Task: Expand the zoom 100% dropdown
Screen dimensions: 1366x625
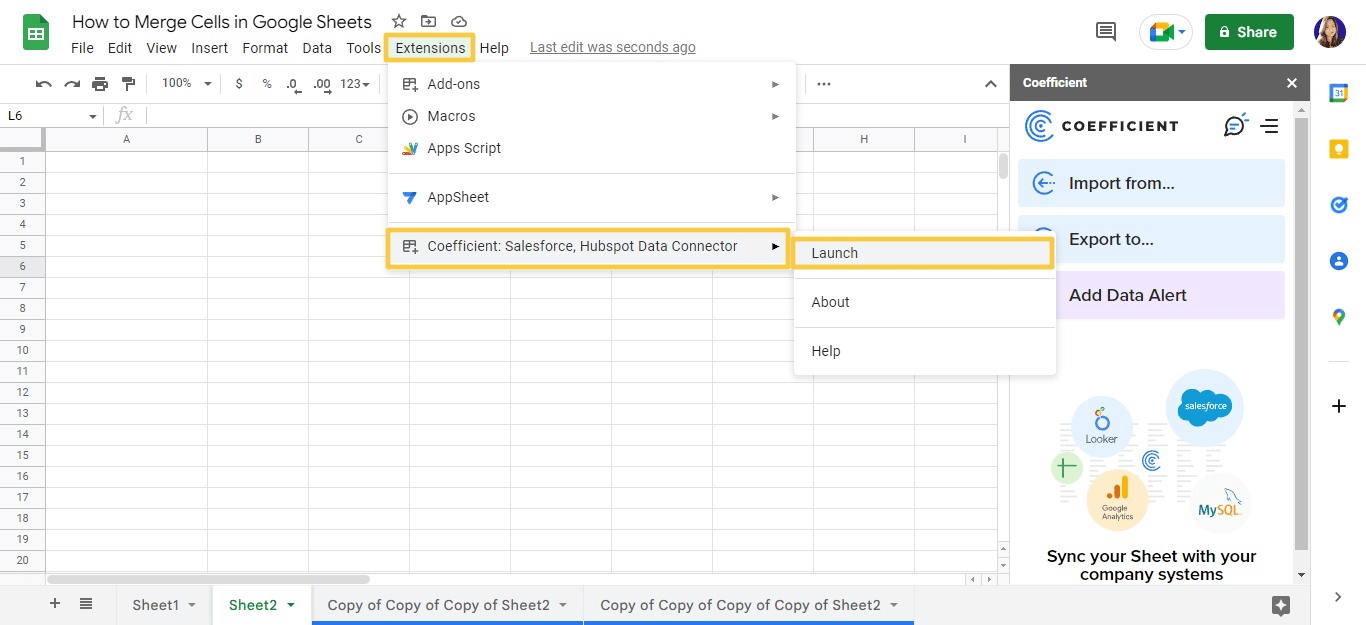Action: coord(187,84)
